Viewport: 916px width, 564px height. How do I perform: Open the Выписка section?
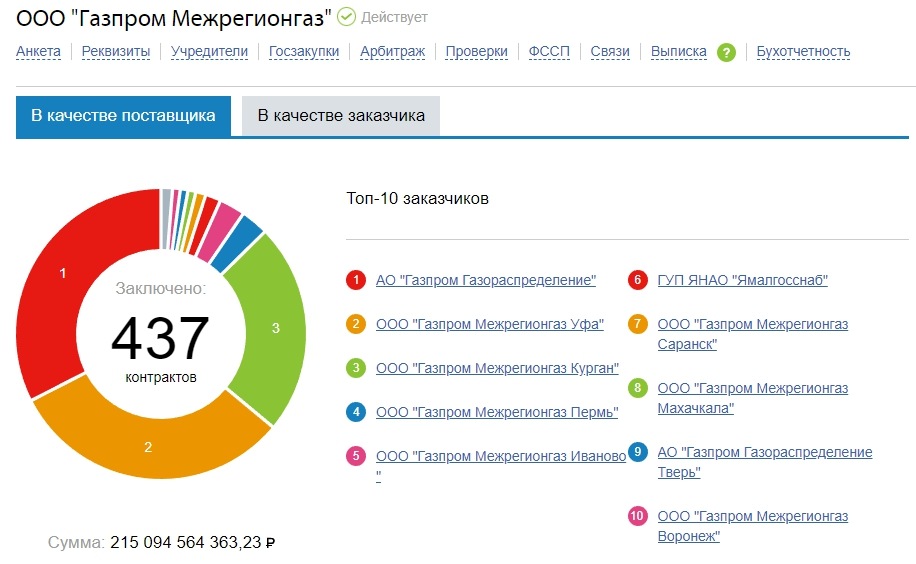(678, 51)
